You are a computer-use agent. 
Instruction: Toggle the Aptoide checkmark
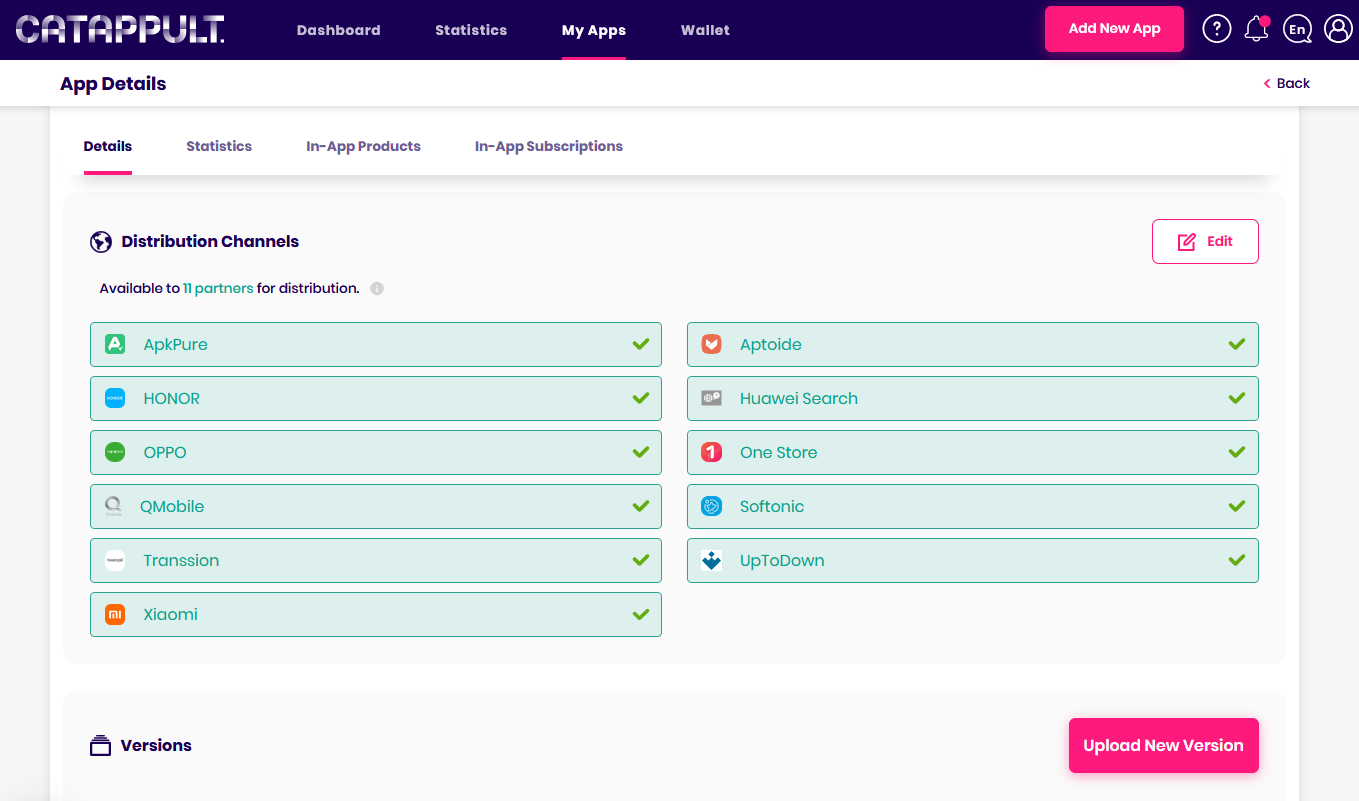pos(1237,344)
